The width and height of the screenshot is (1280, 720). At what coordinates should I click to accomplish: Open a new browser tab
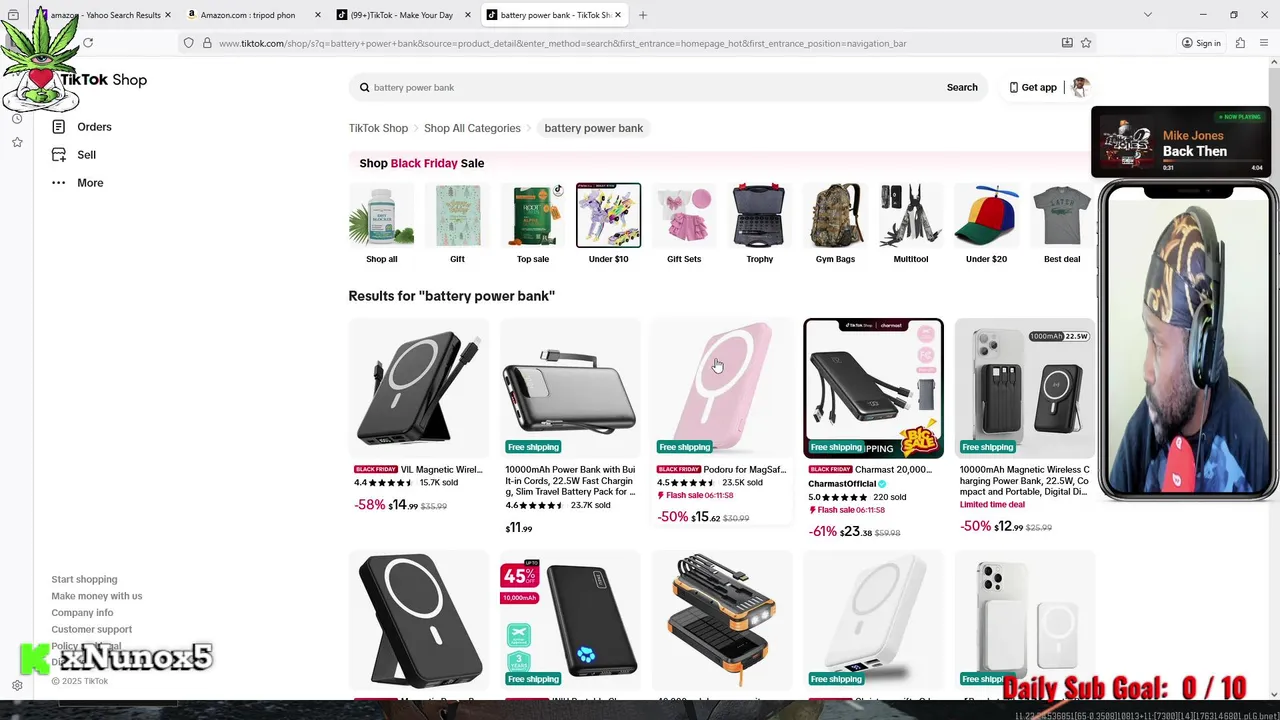(x=643, y=15)
